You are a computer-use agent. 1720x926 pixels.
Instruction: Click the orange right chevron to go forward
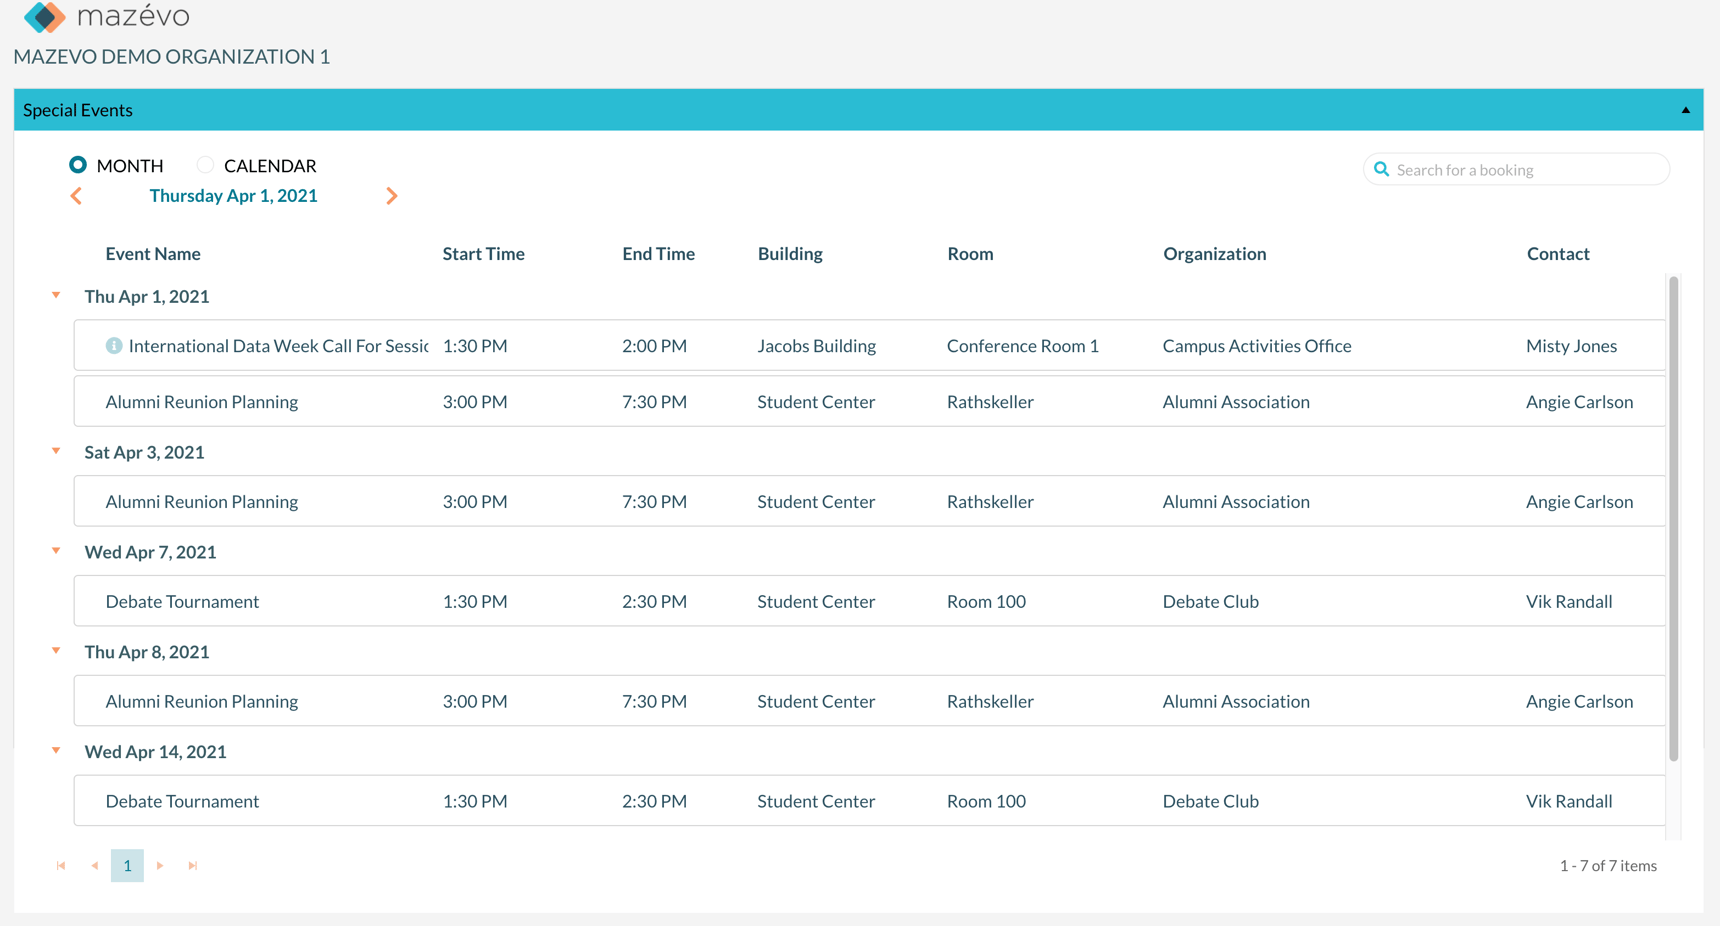392,195
